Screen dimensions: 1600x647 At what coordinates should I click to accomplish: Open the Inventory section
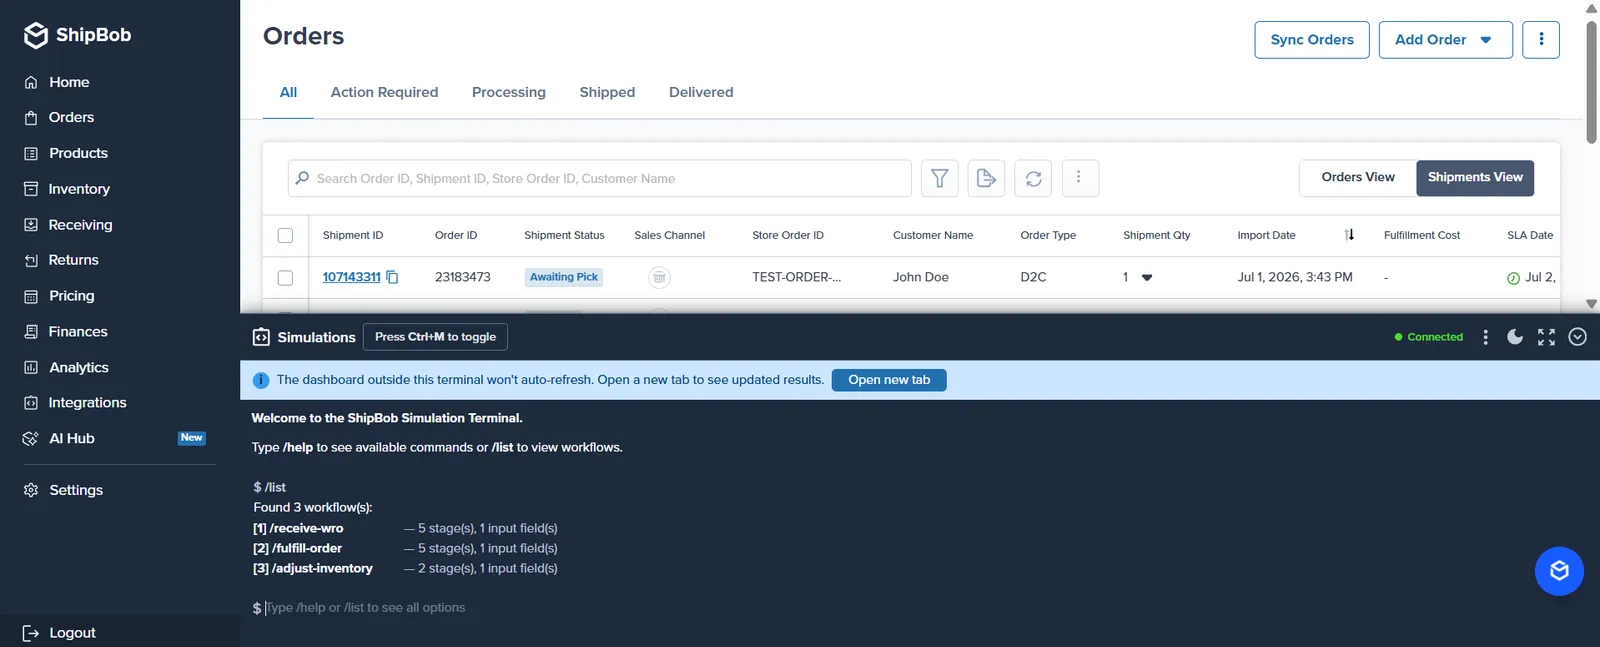point(79,189)
